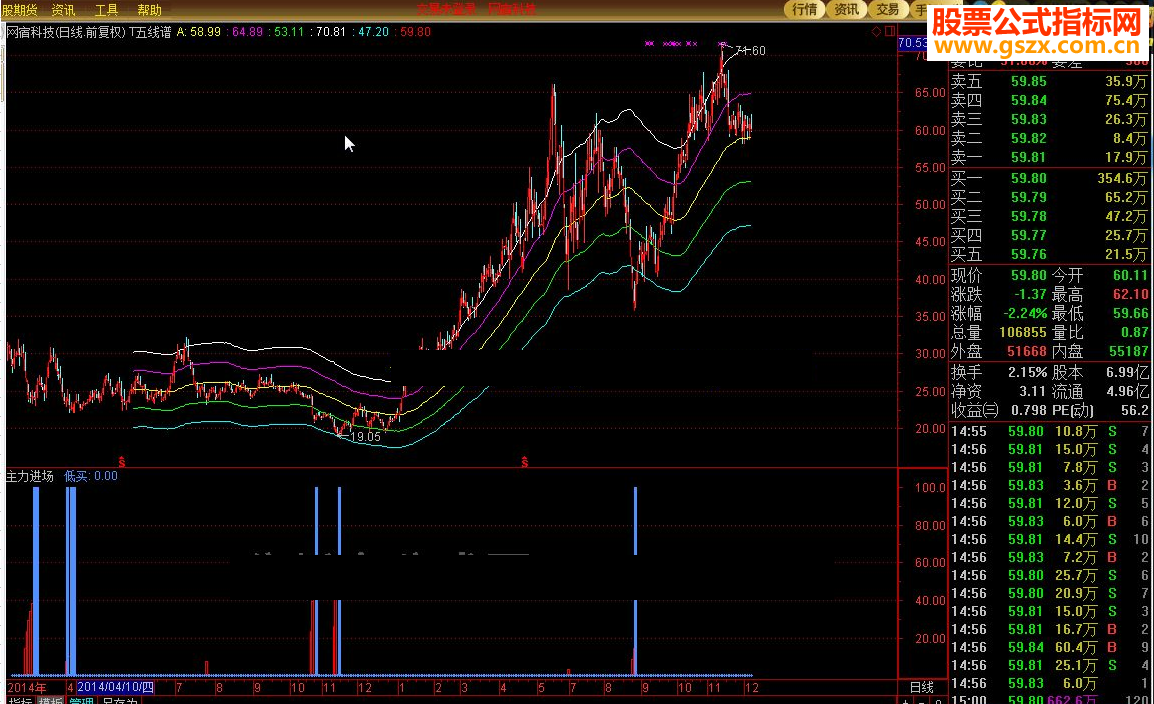Click the first red S marker under the chart

(121, 462)
